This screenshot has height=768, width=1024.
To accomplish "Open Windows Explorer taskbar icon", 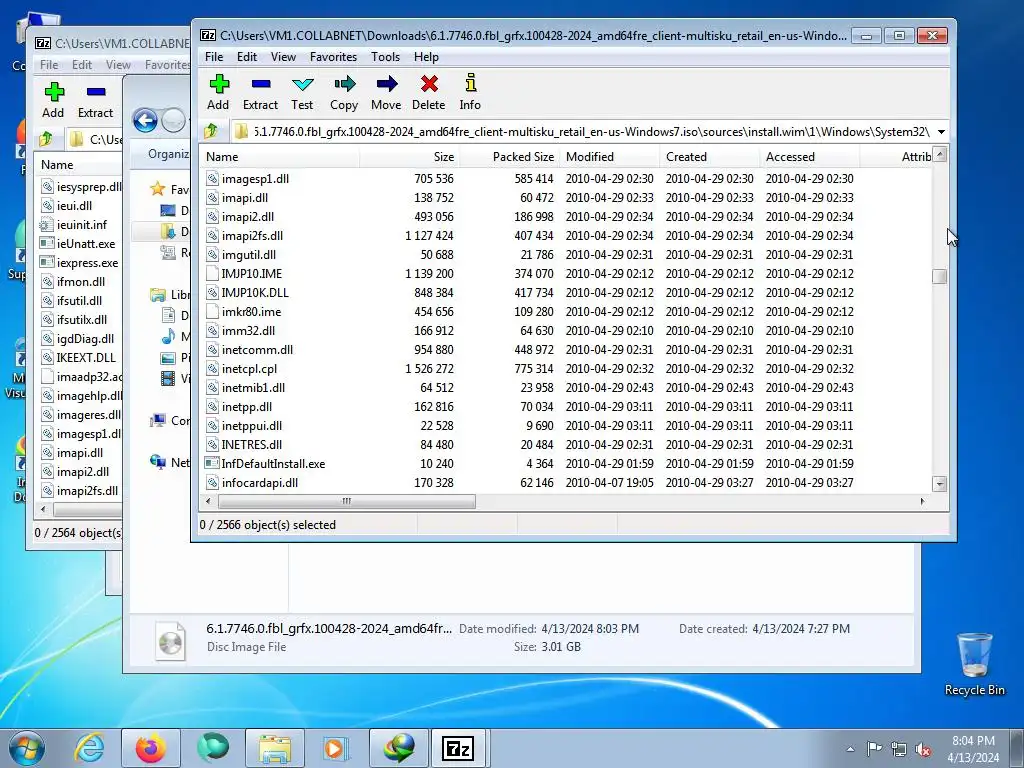I will click(x=275, y=748).
